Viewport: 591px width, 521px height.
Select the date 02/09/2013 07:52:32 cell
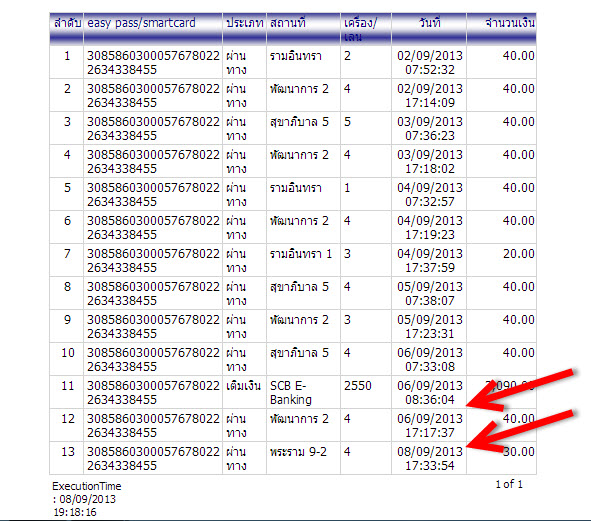429,62
